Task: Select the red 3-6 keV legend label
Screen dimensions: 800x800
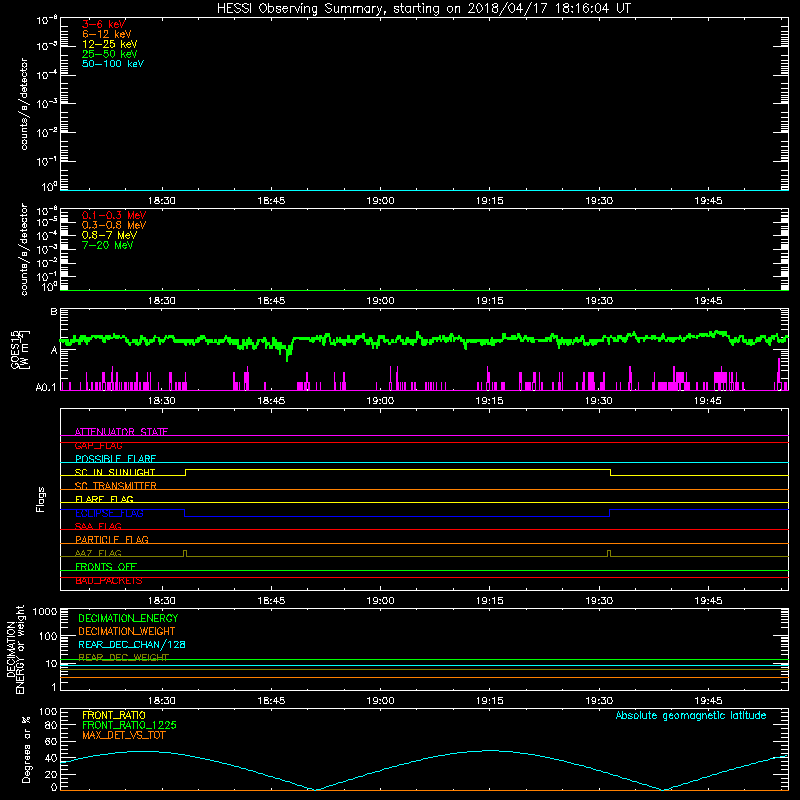Action: 104,24
